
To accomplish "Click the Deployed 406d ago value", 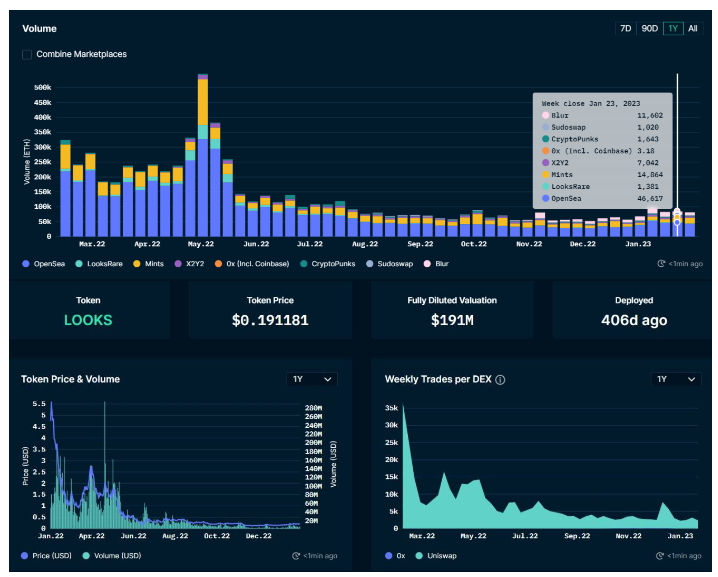I will (634, 320).
